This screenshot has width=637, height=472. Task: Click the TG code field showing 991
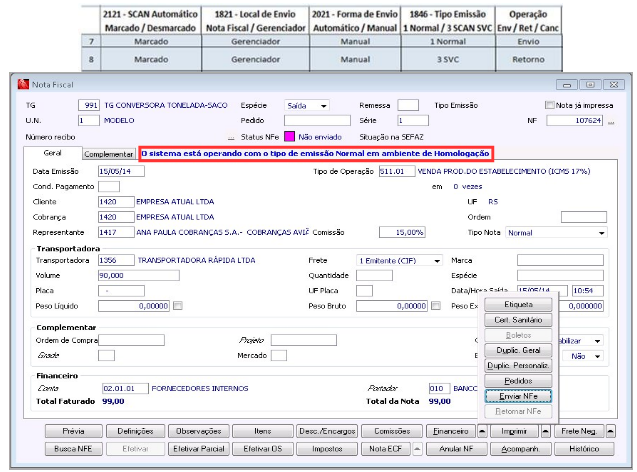(x=89, y=105)
